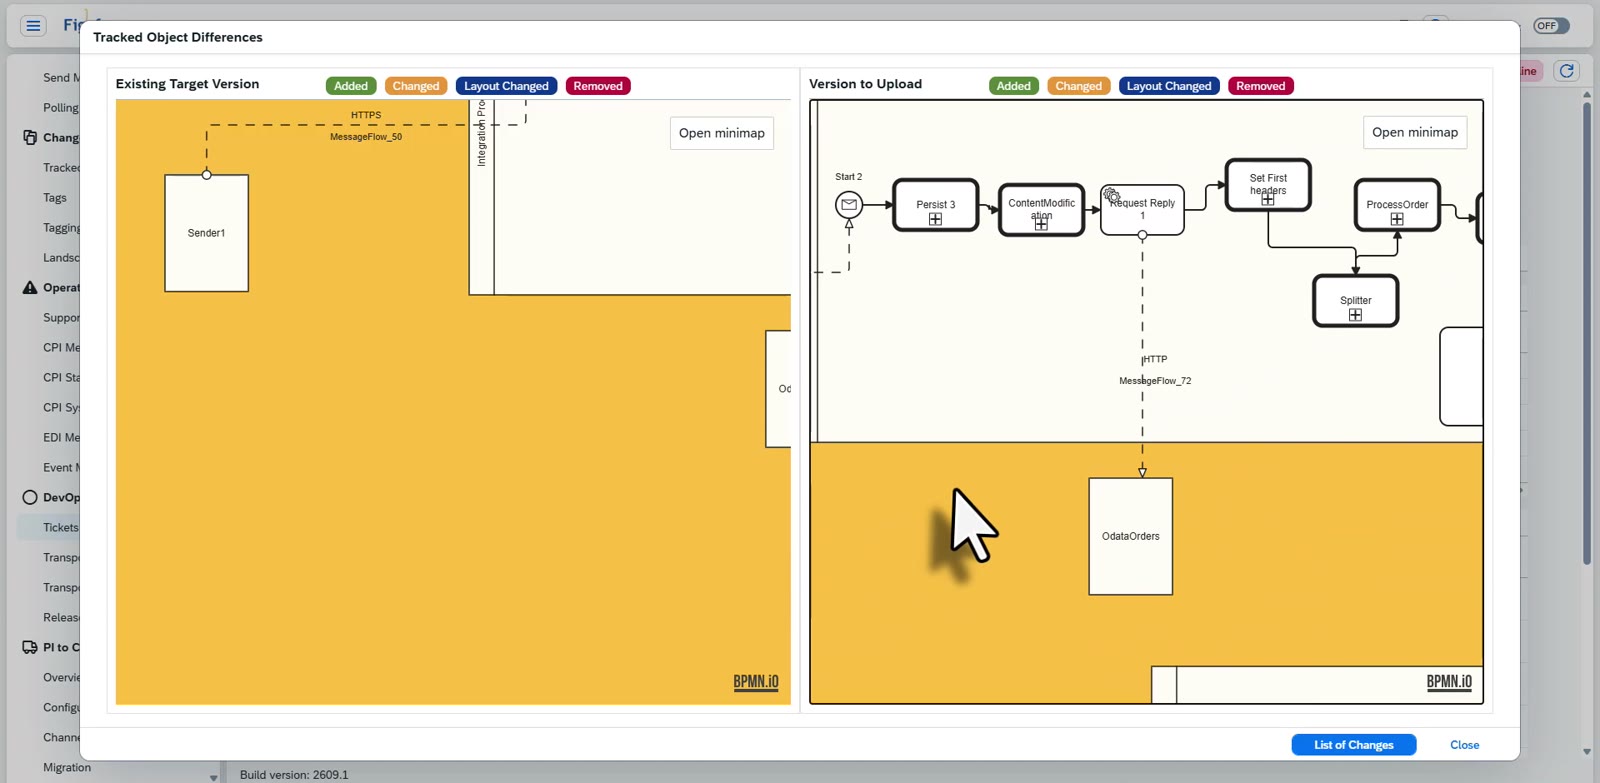Viewport: 1600px width, 783px height.
Task: Select the Sender1 participant box
Action: pos(207,233)
